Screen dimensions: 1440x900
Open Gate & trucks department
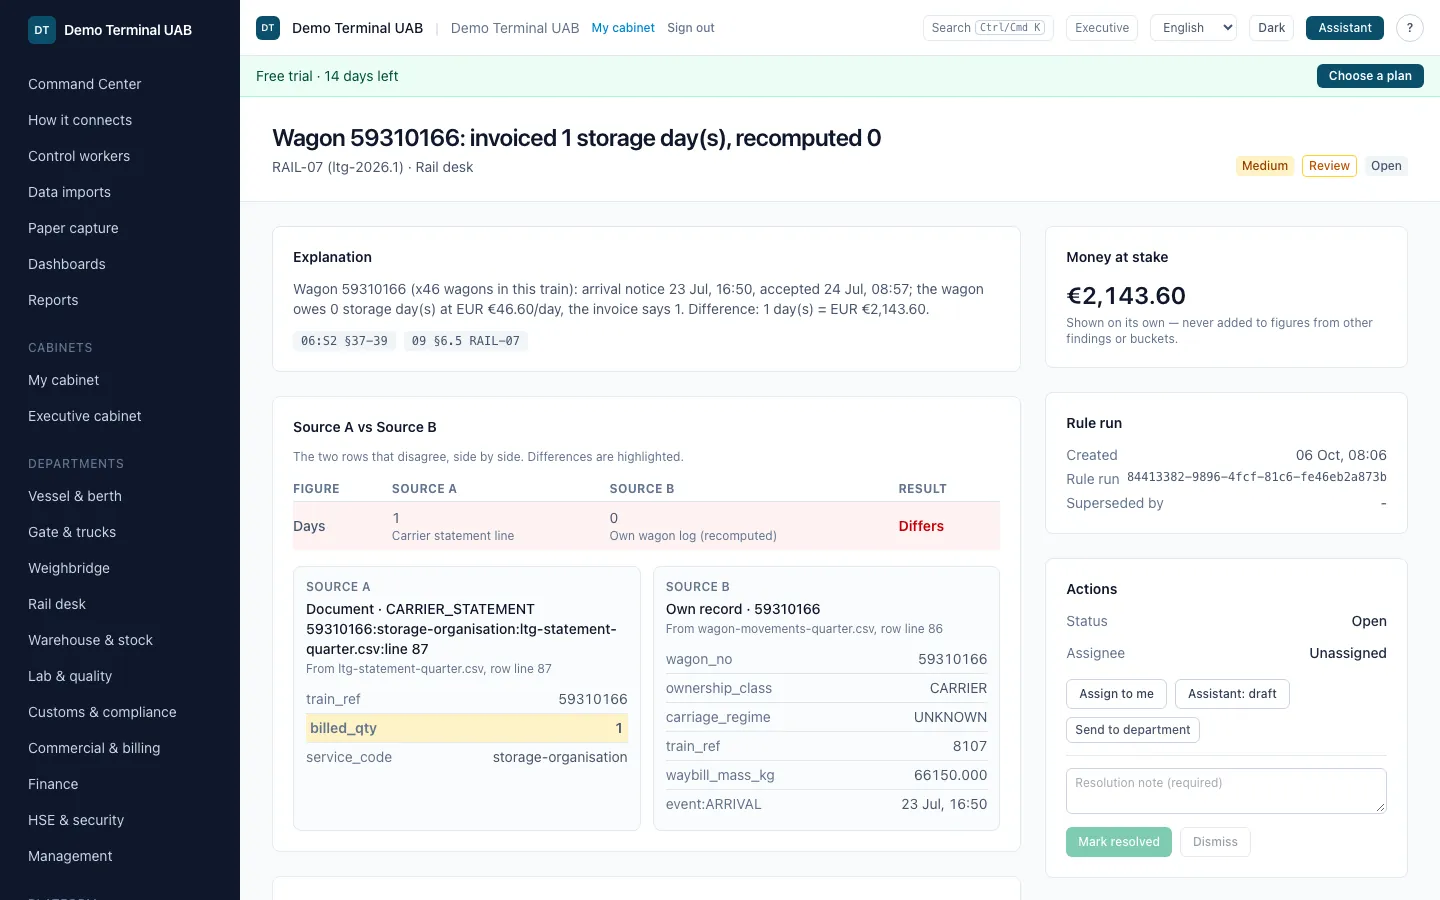coord(72,532)
